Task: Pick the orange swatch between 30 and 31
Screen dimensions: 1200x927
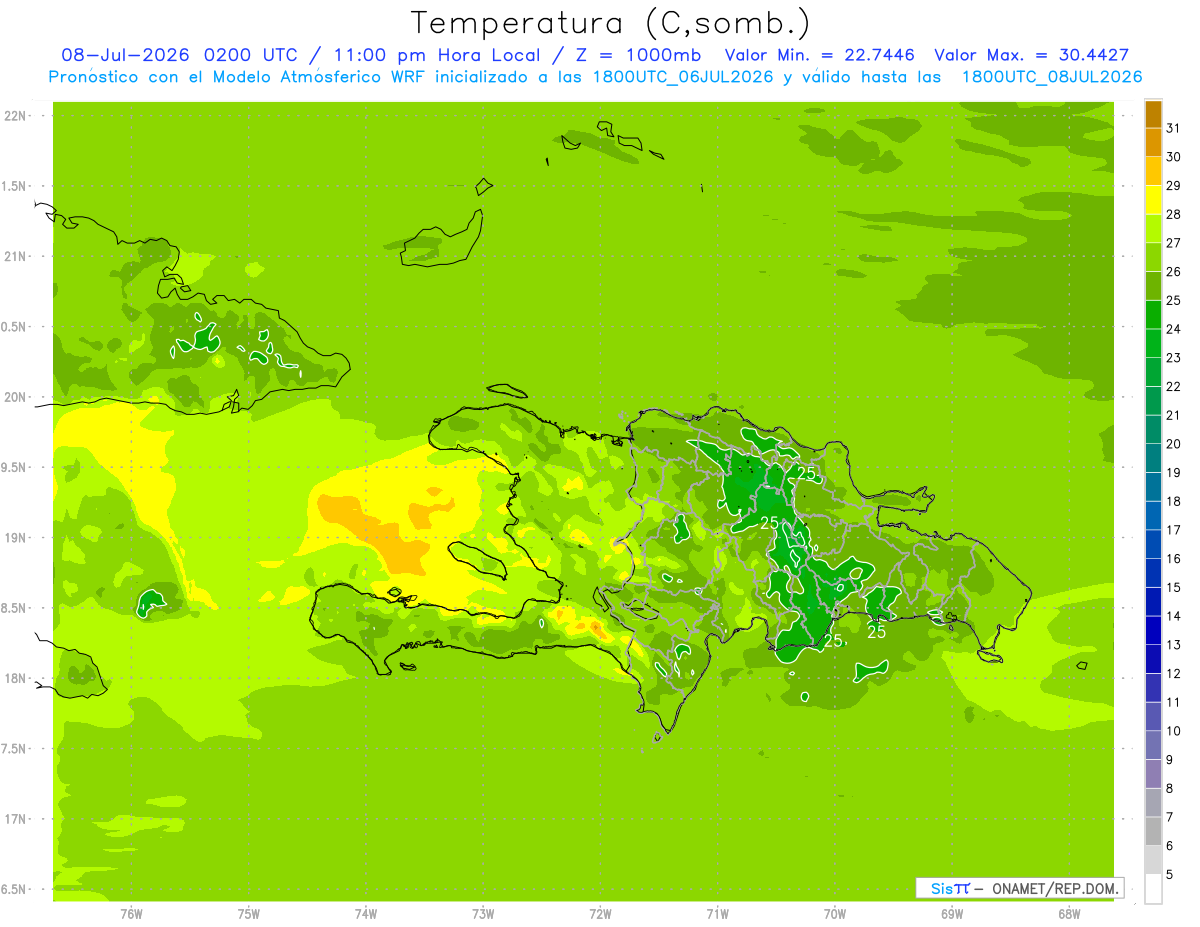Action: click(x=1153, y=142)
